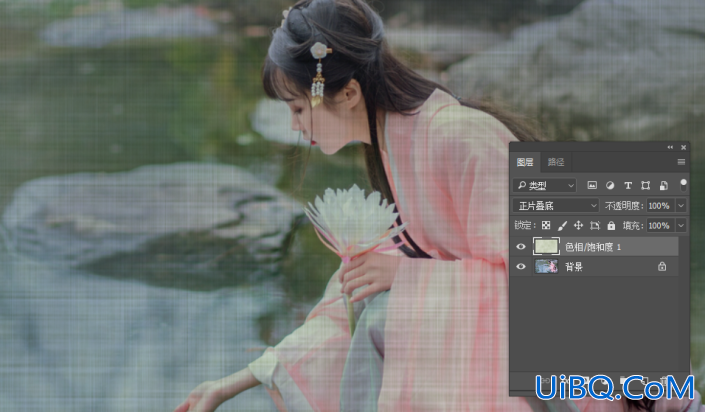The height and width of the screenshot is (412, 705).
Task: Collapse the panel with the double-arrow icon
Action: [670, 147]
